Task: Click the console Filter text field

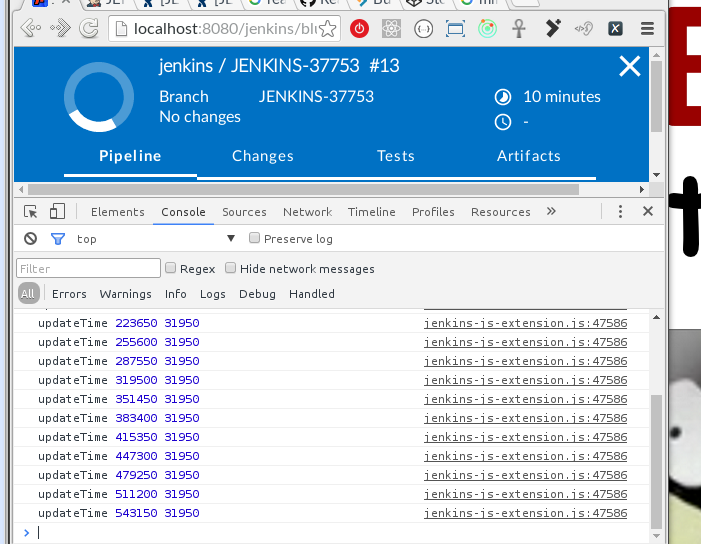Action: point(88,268)
